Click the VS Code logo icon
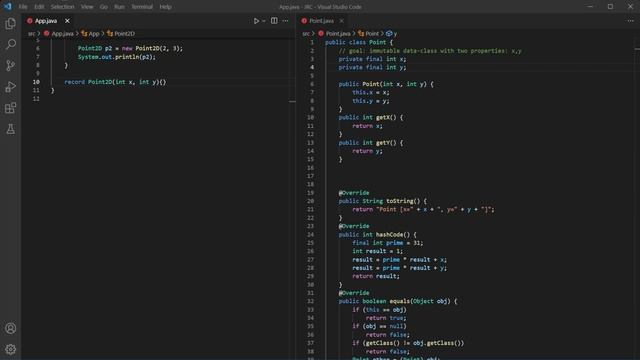The height and width of the screenshot is (360, 640). click(8, 7)
